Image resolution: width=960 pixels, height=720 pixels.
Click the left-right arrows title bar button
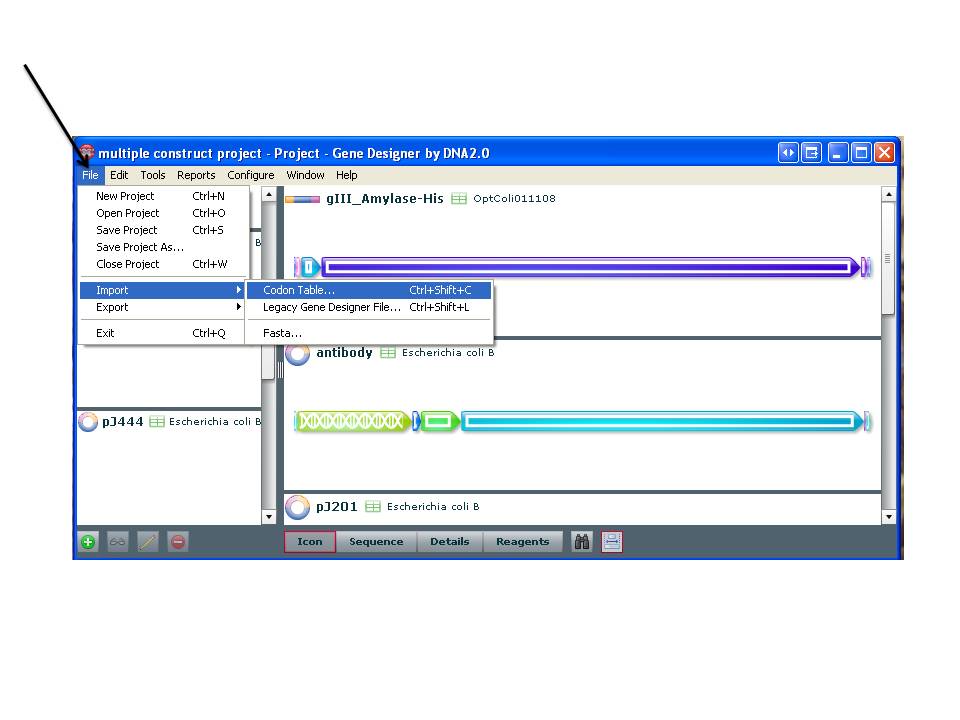pos(788,152)
